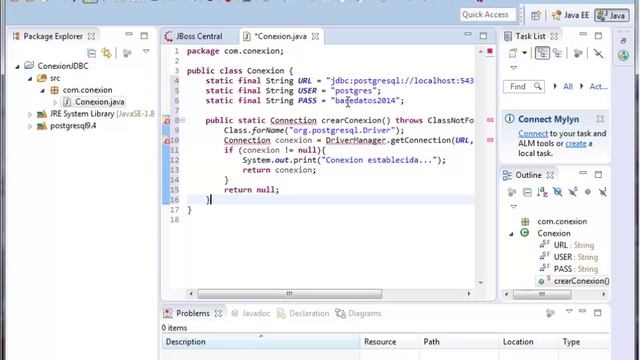Toggle Hide Local Types in Outline
The image size is (640, 360).
[x=603, y=192]
